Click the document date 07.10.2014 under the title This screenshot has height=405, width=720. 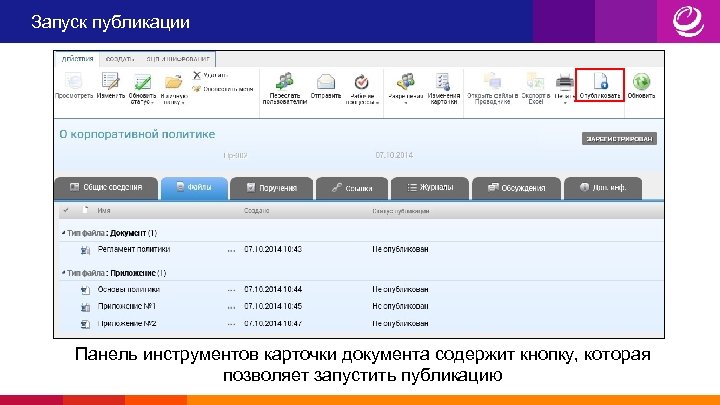(394, 155)
